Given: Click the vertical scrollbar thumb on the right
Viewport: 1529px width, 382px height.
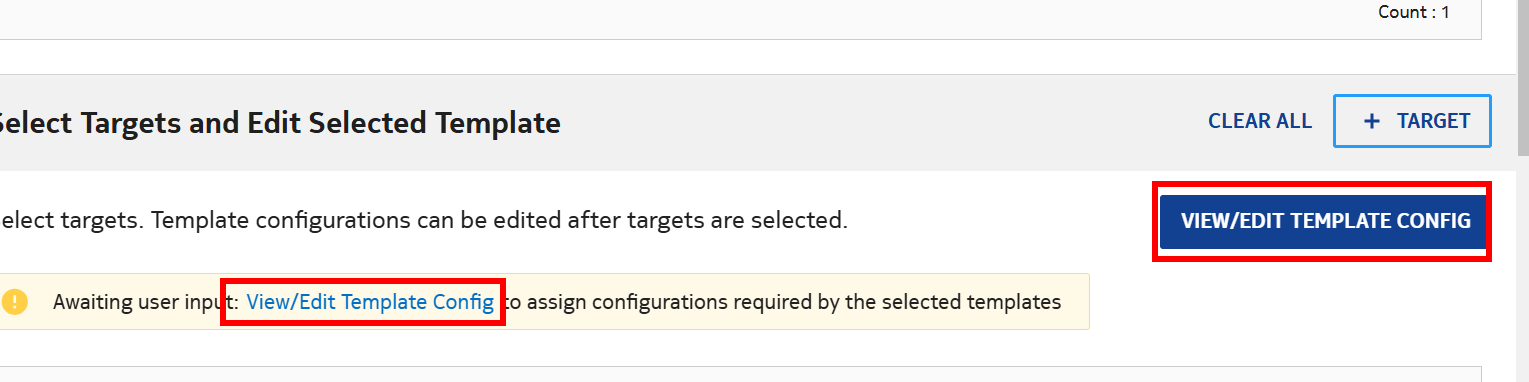Looking at the screenshot, I should 1523,78.
